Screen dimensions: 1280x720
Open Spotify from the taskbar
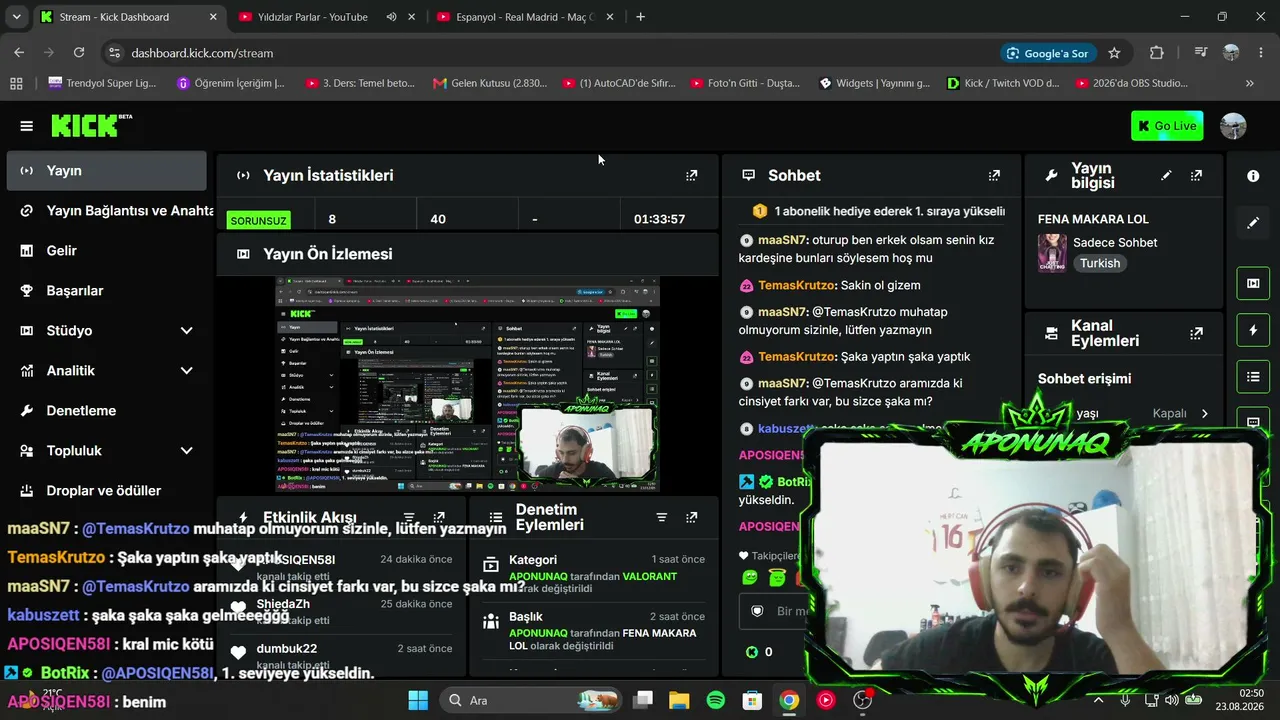(716, 700)
